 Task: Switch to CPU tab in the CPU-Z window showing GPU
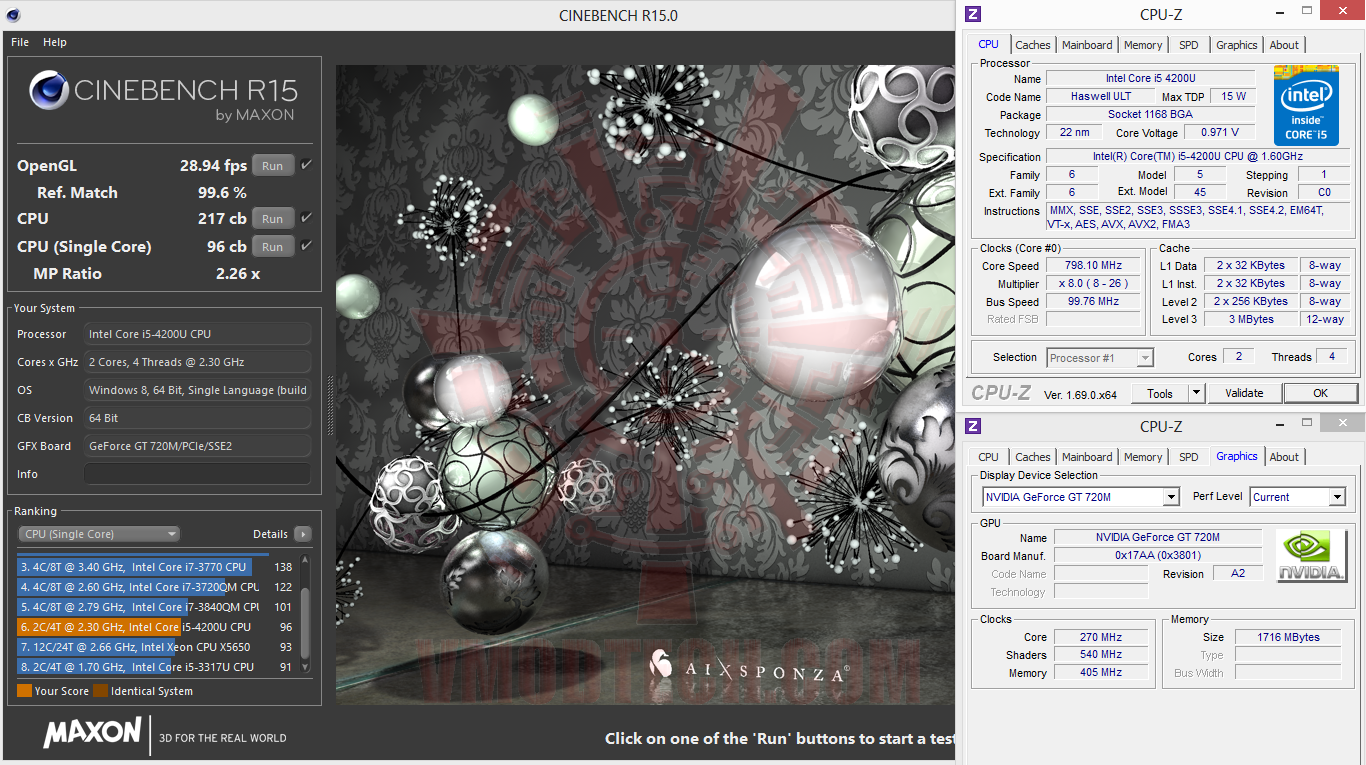(988, 457)
